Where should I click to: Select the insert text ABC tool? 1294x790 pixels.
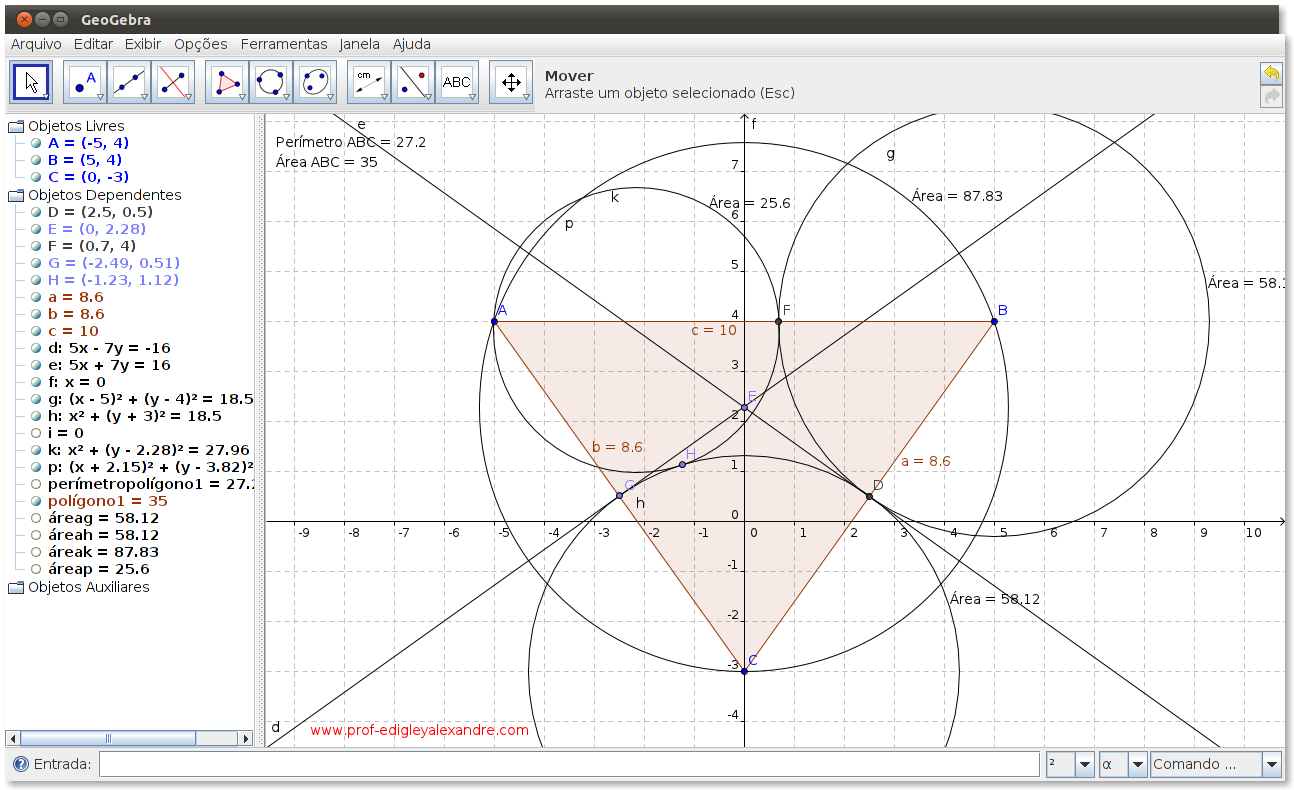coord(457,81)
